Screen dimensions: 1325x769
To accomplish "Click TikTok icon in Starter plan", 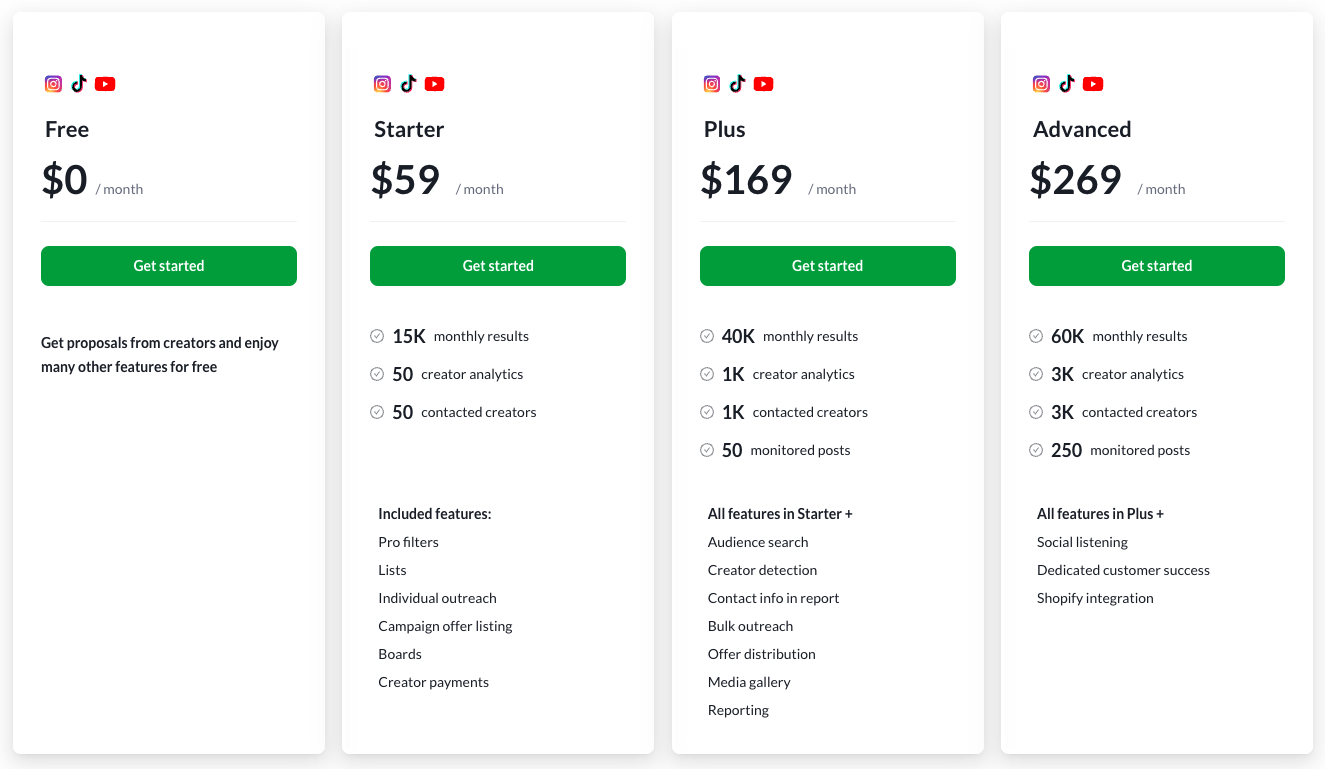I will [x=408, y=84].
